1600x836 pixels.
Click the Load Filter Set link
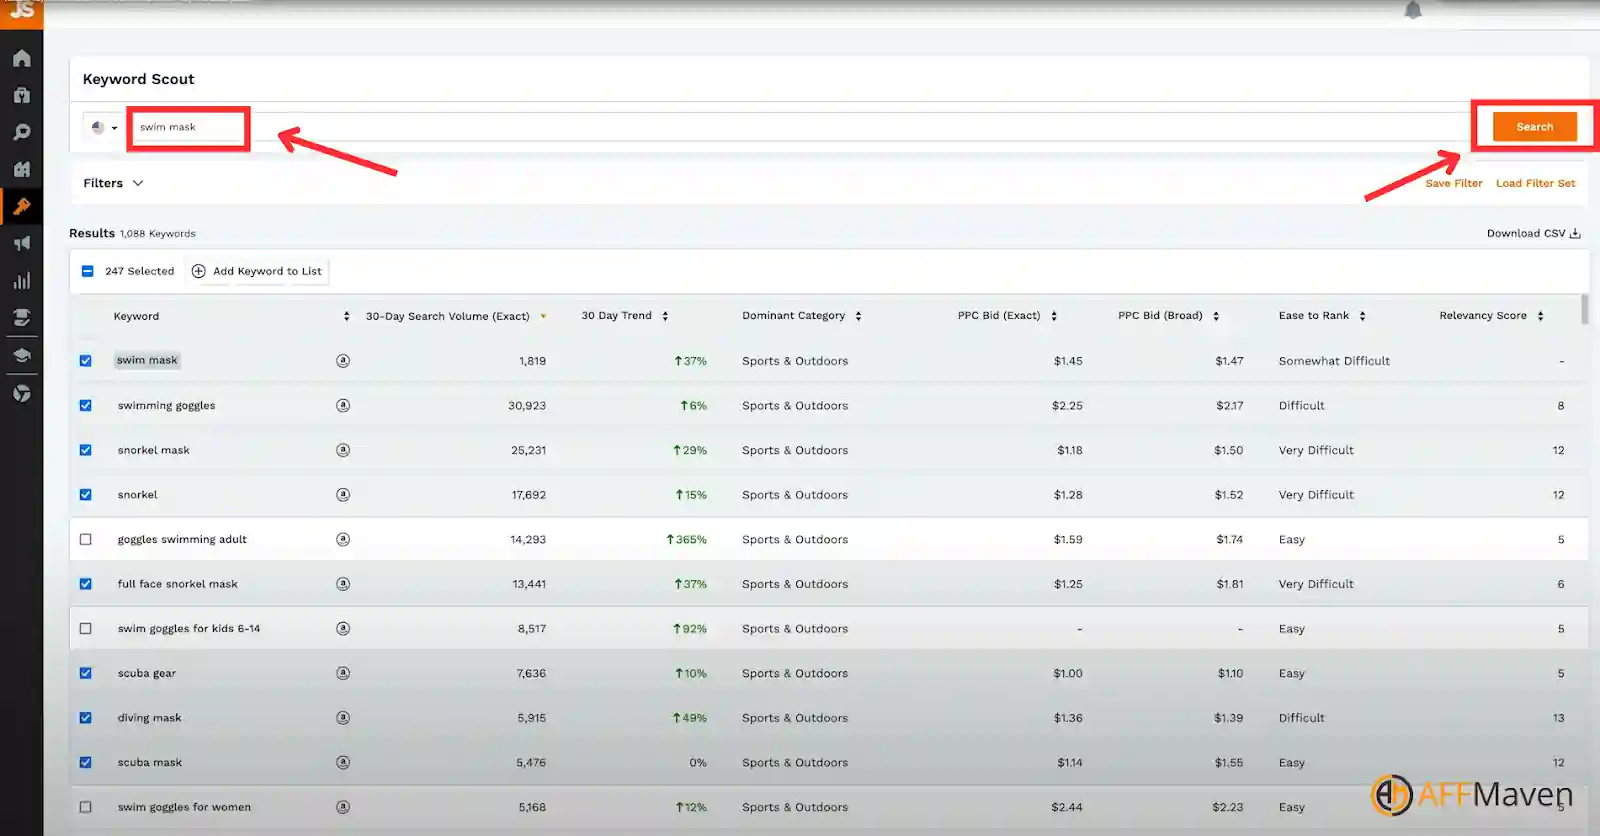(1535, 183)
